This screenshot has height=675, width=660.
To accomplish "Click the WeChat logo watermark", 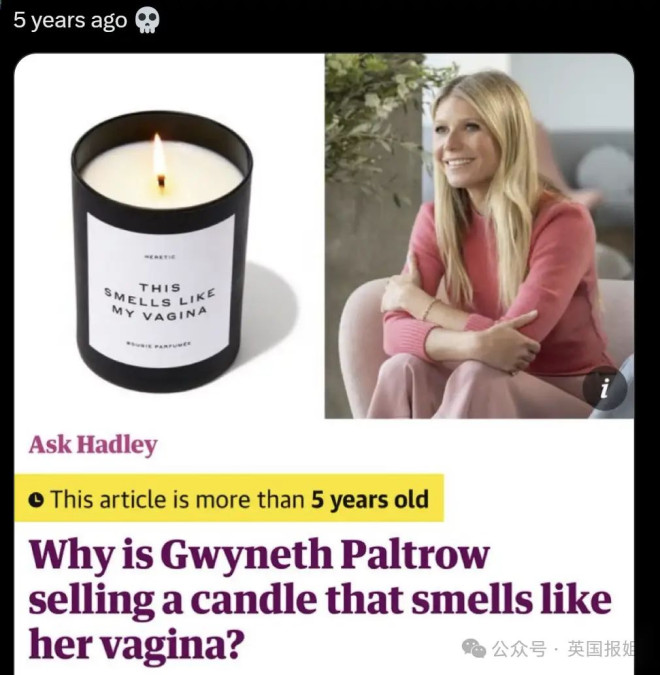I will coord(474,649).
